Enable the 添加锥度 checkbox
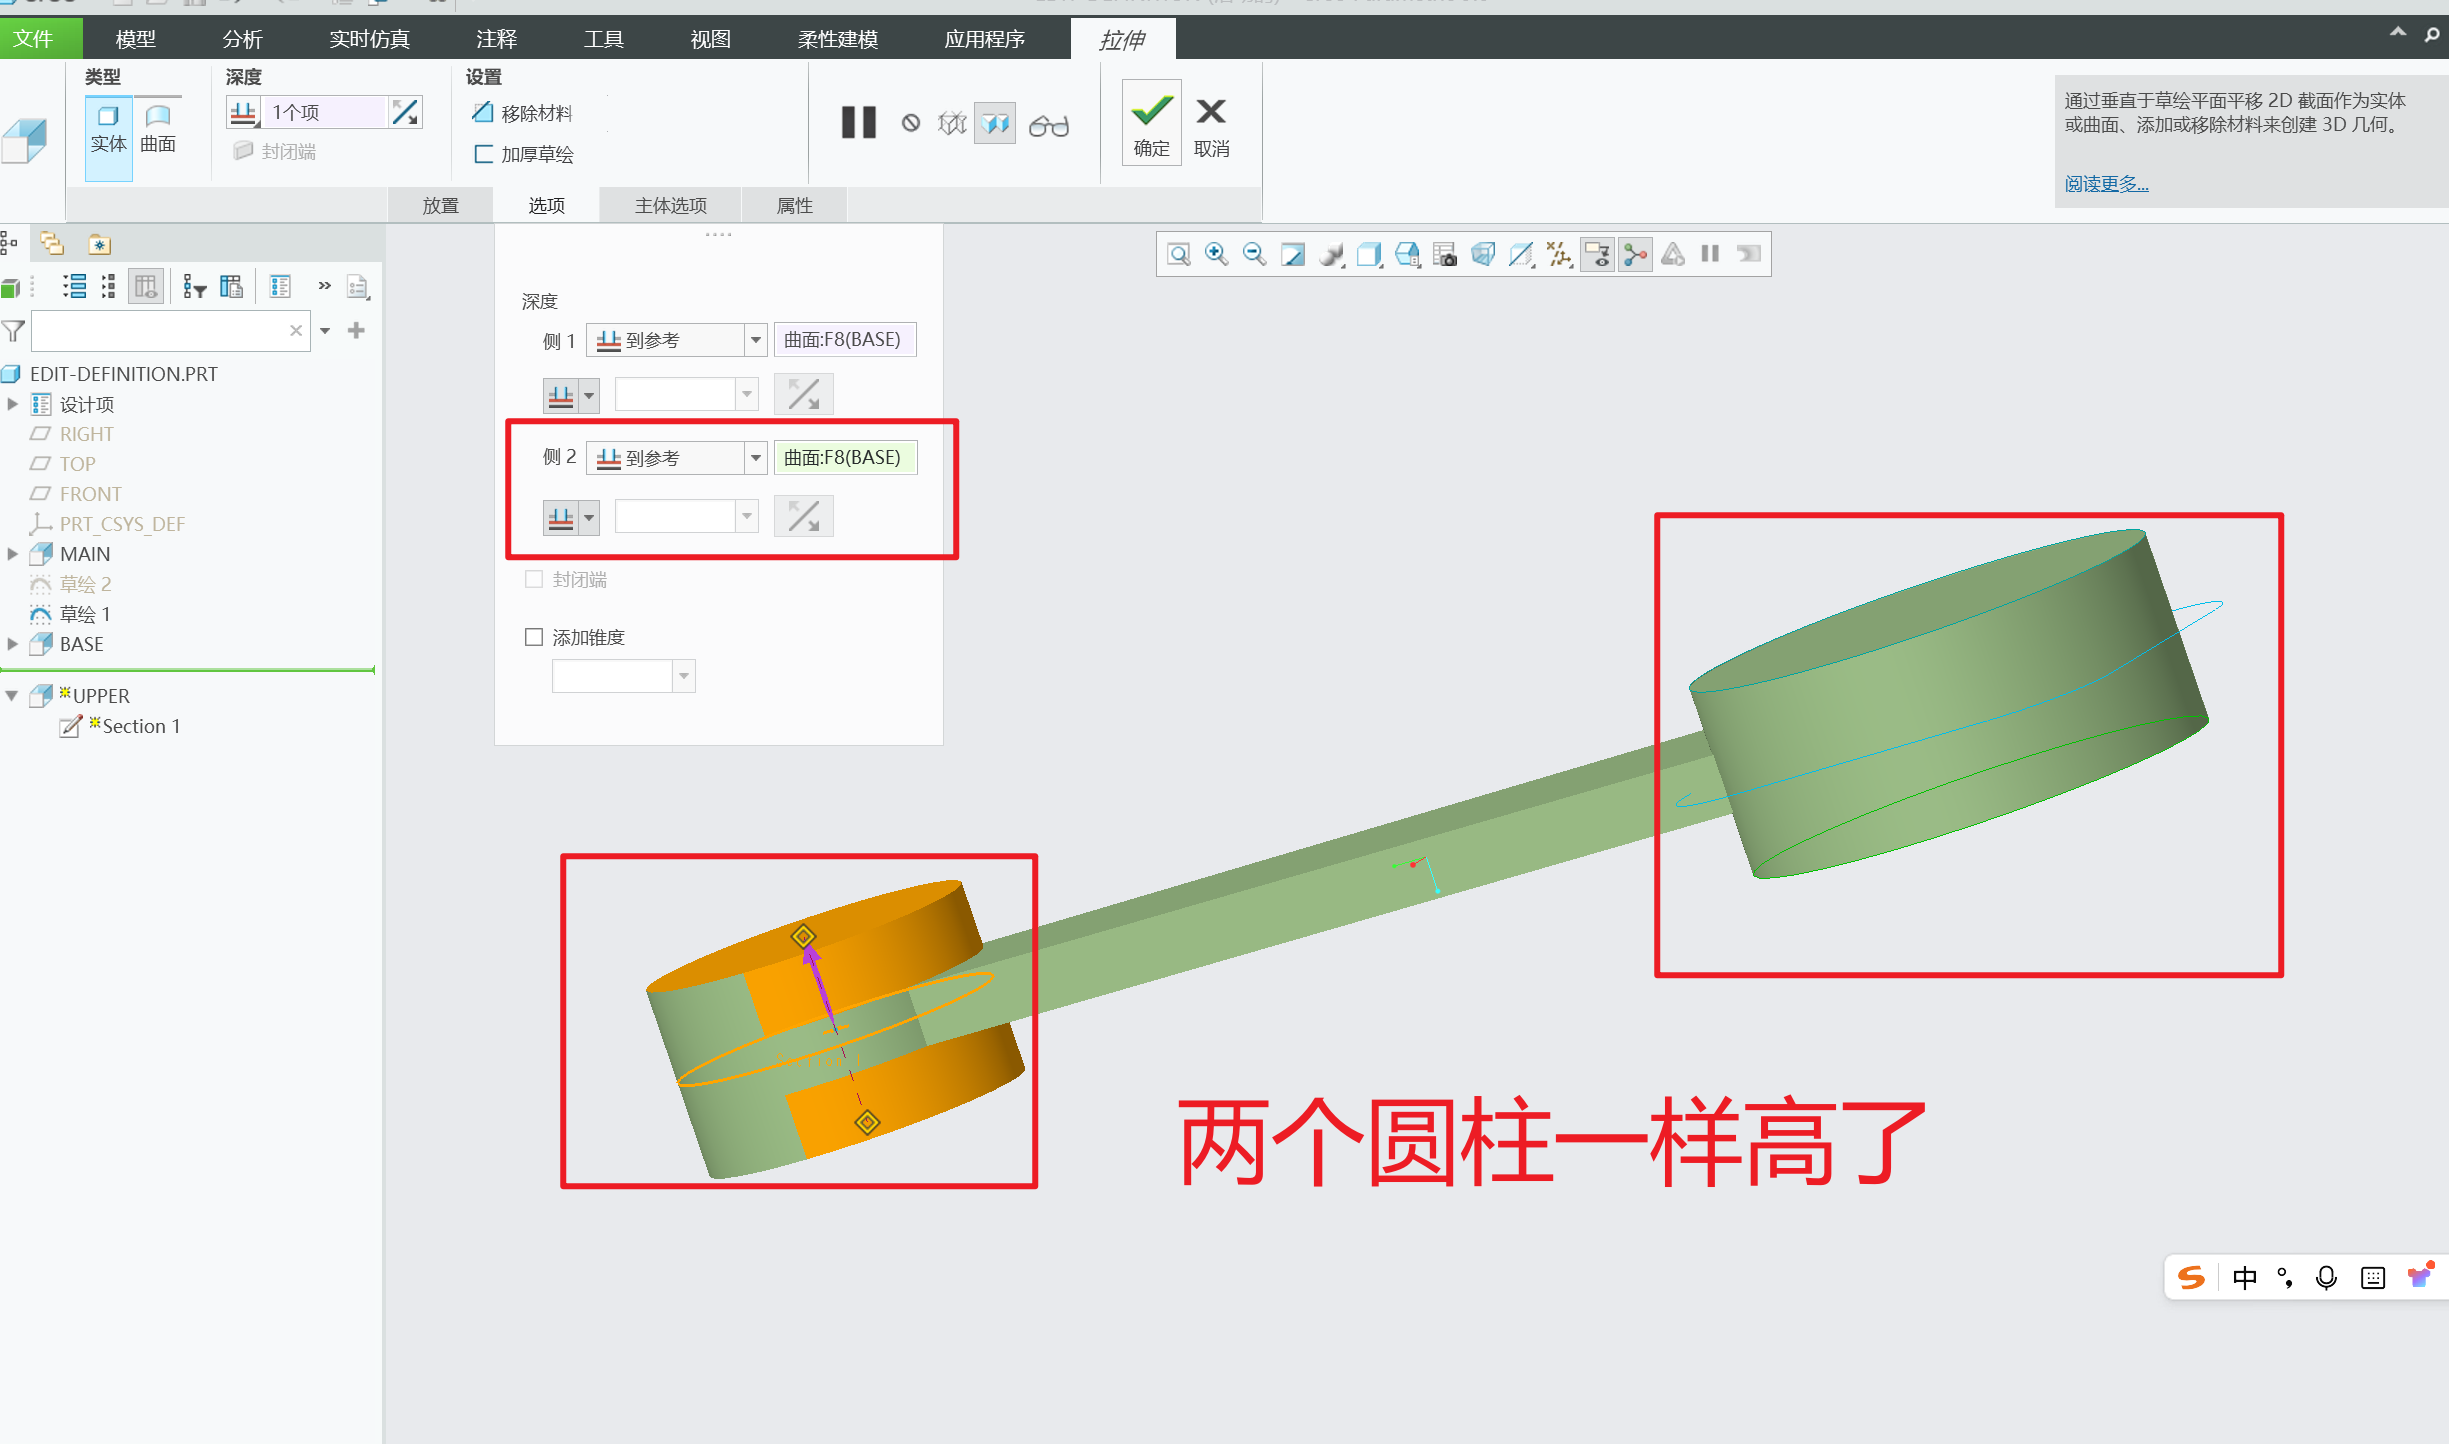Screen dimensions: 2449x1444 534,637
